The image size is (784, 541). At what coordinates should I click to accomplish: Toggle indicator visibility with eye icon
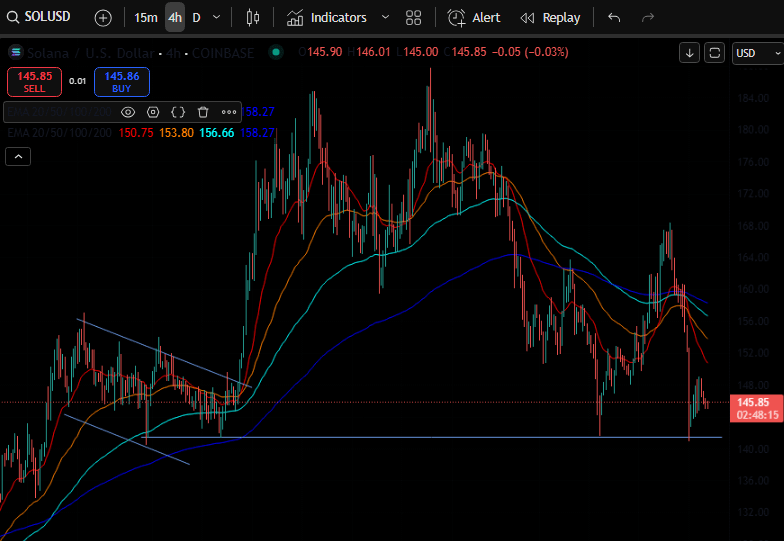point(128,112)
